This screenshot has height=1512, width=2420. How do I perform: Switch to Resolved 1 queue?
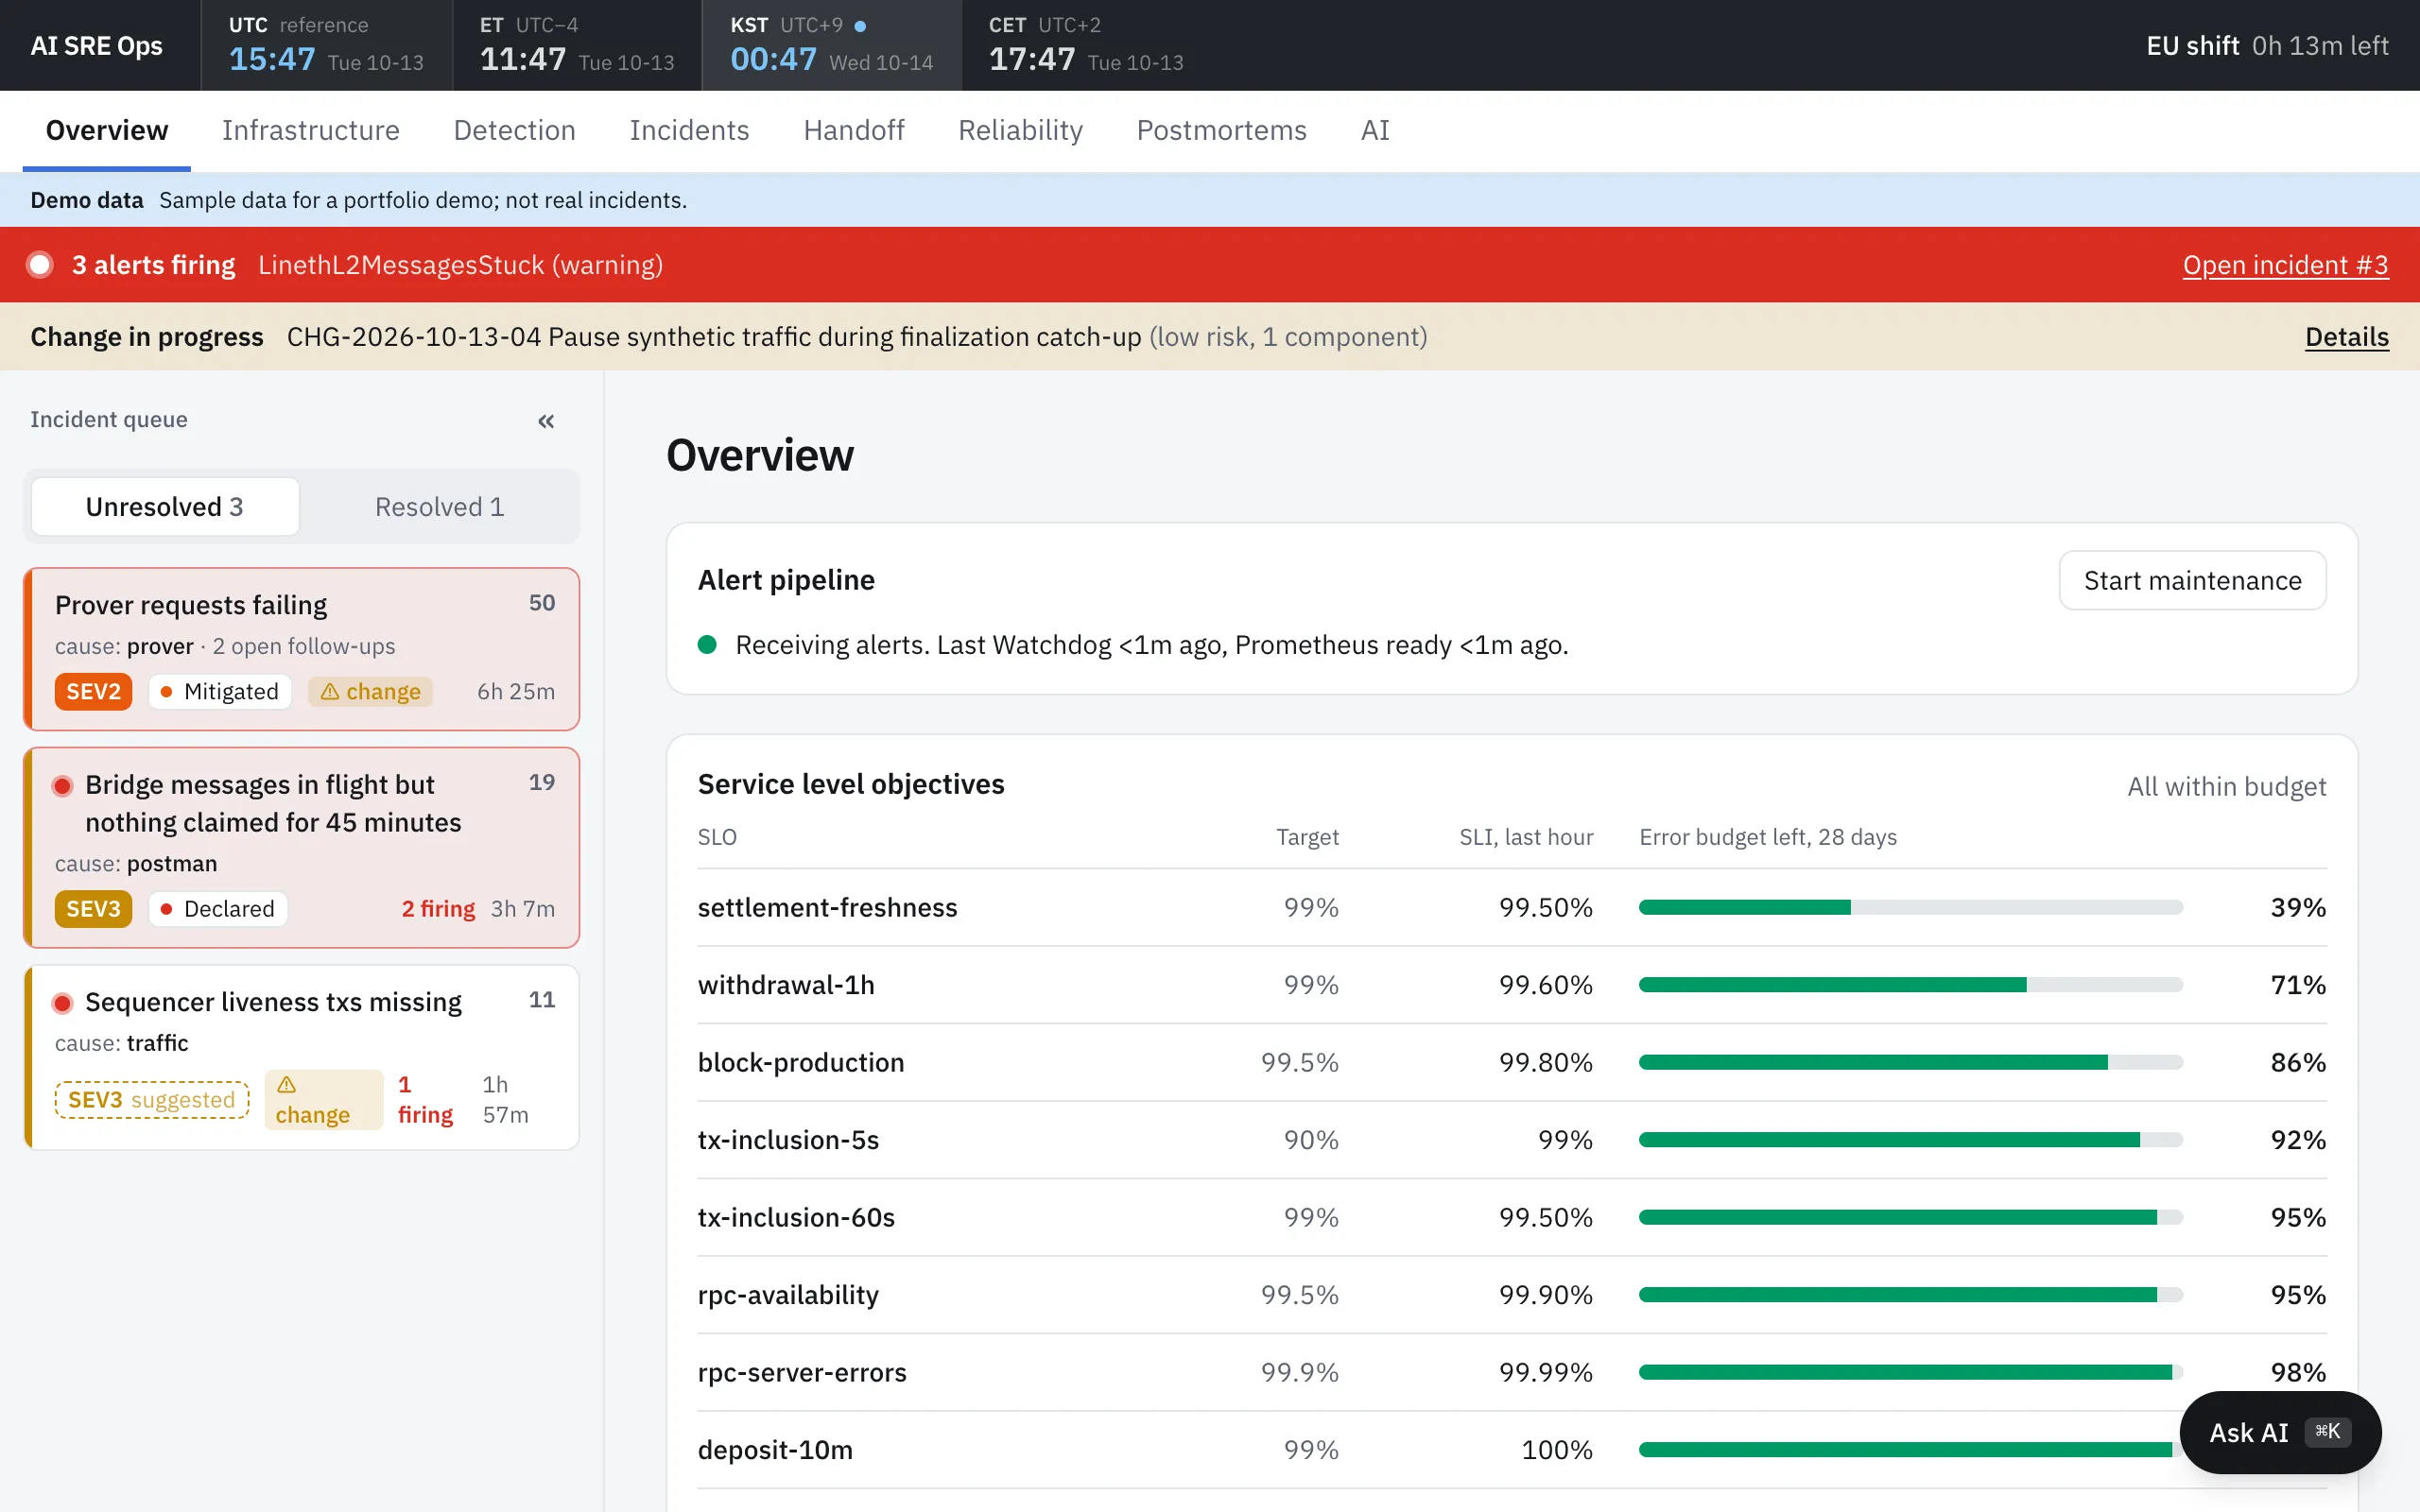[x=440, y=507]
